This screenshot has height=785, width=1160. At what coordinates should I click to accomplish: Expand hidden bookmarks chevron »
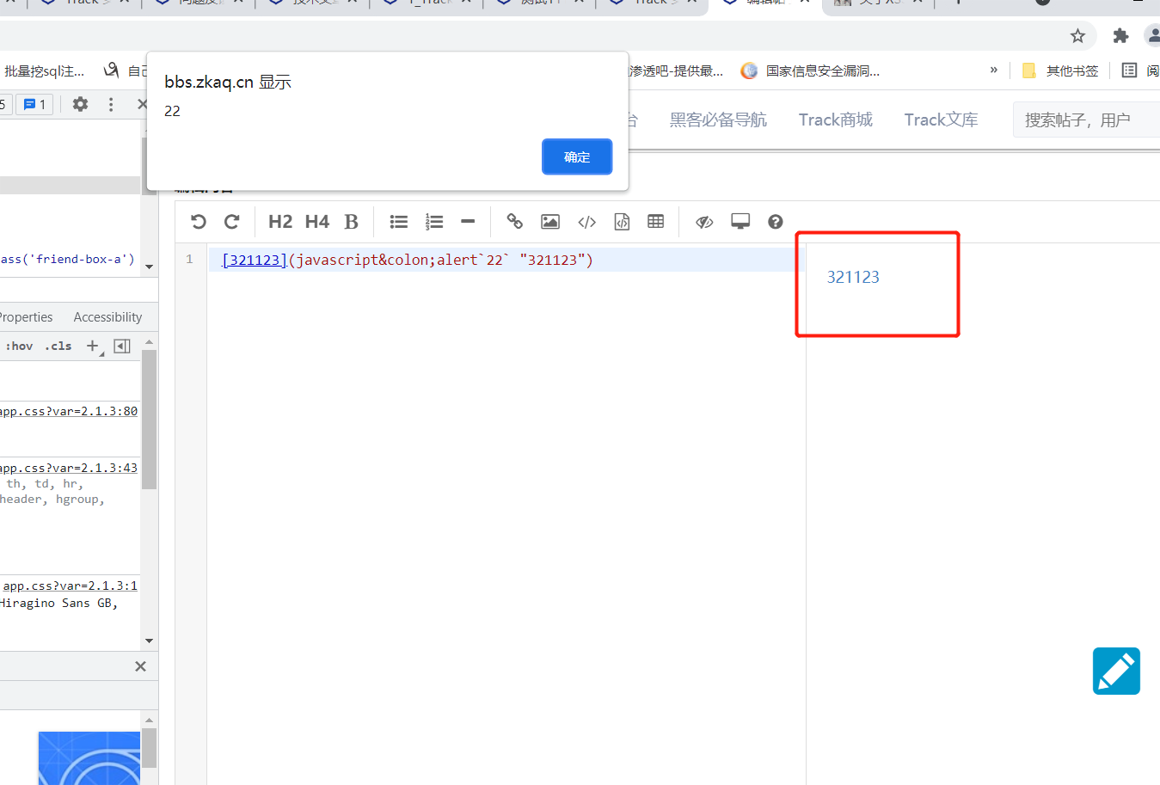click(994, 70)
